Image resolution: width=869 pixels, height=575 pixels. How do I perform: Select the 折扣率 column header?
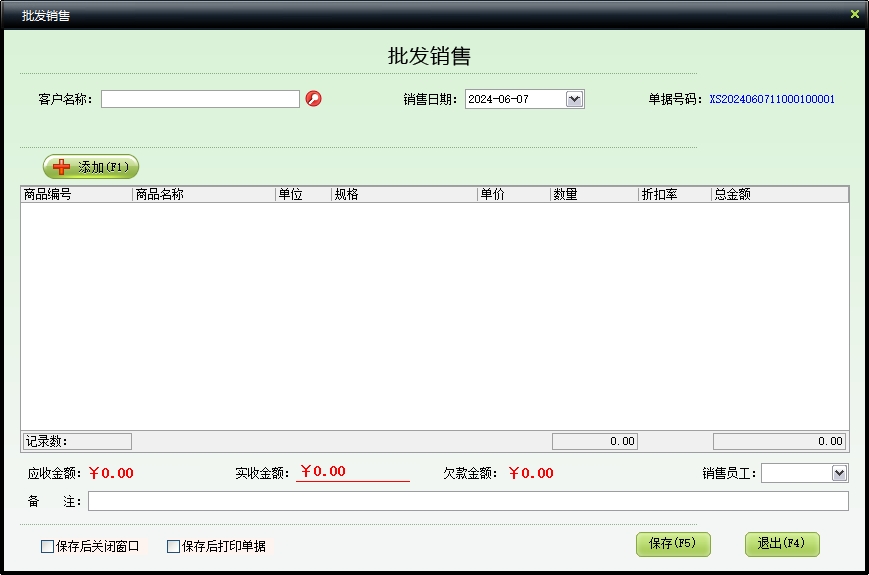[674, 195]
